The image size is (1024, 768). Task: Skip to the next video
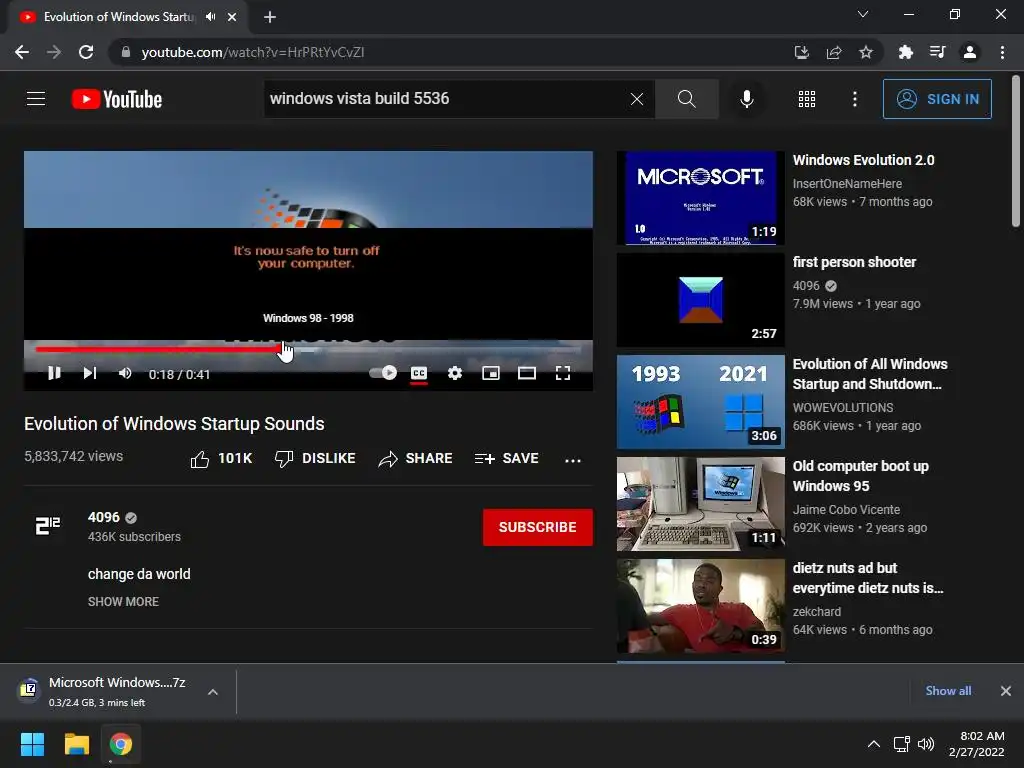coord(90,373)
